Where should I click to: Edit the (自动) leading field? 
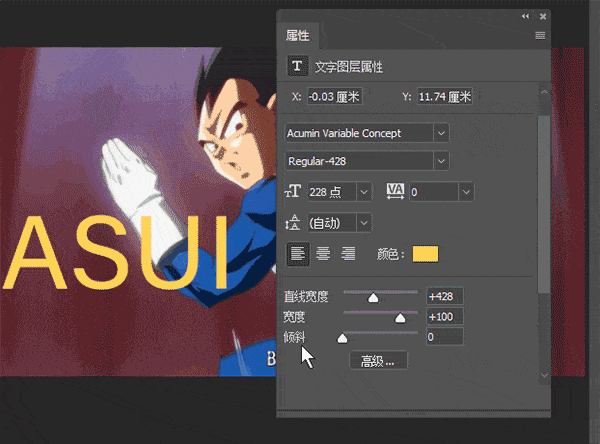click(x=332, y=223)
